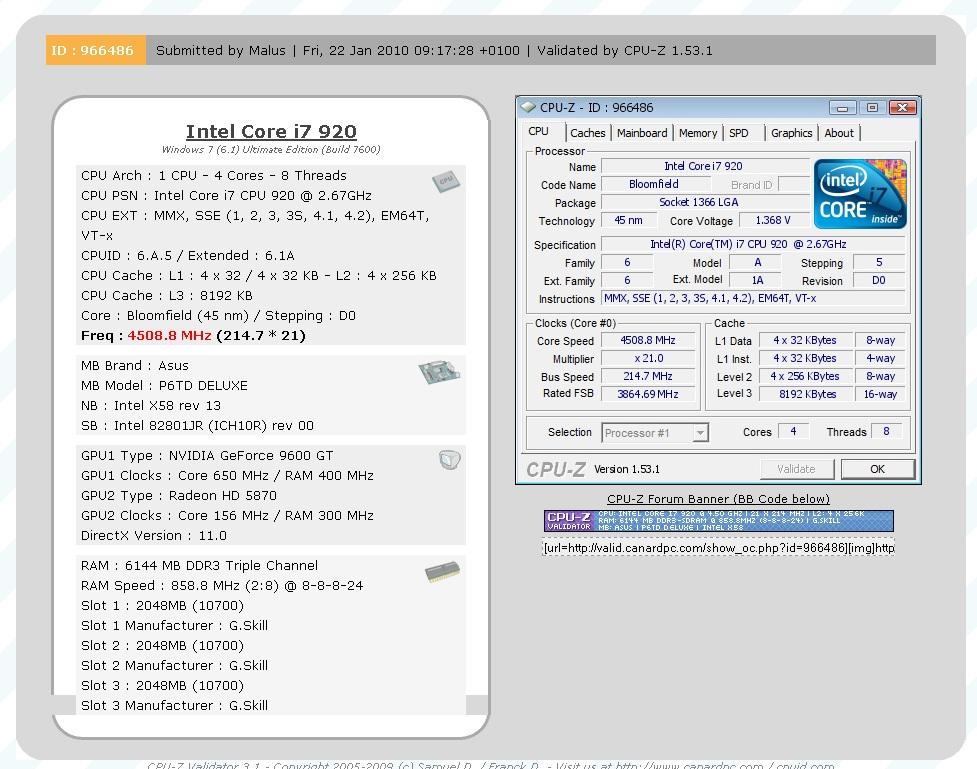Select the CPU tab
Image resolution: width=977 pixels, height=769 pixels.
pos(538,131)
